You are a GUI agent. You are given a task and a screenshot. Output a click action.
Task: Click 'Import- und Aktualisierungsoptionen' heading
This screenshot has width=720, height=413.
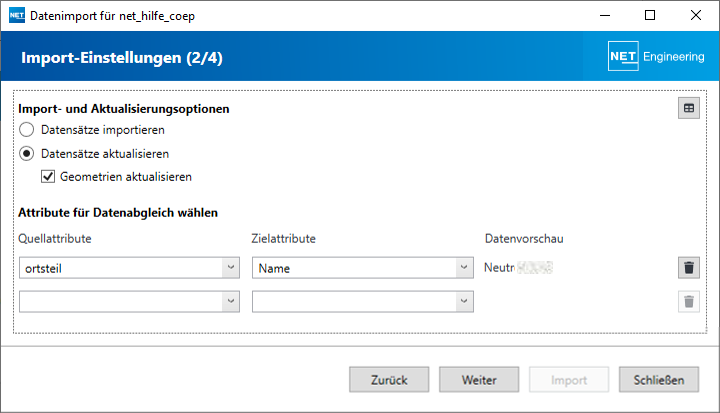[x=124, y=109]
